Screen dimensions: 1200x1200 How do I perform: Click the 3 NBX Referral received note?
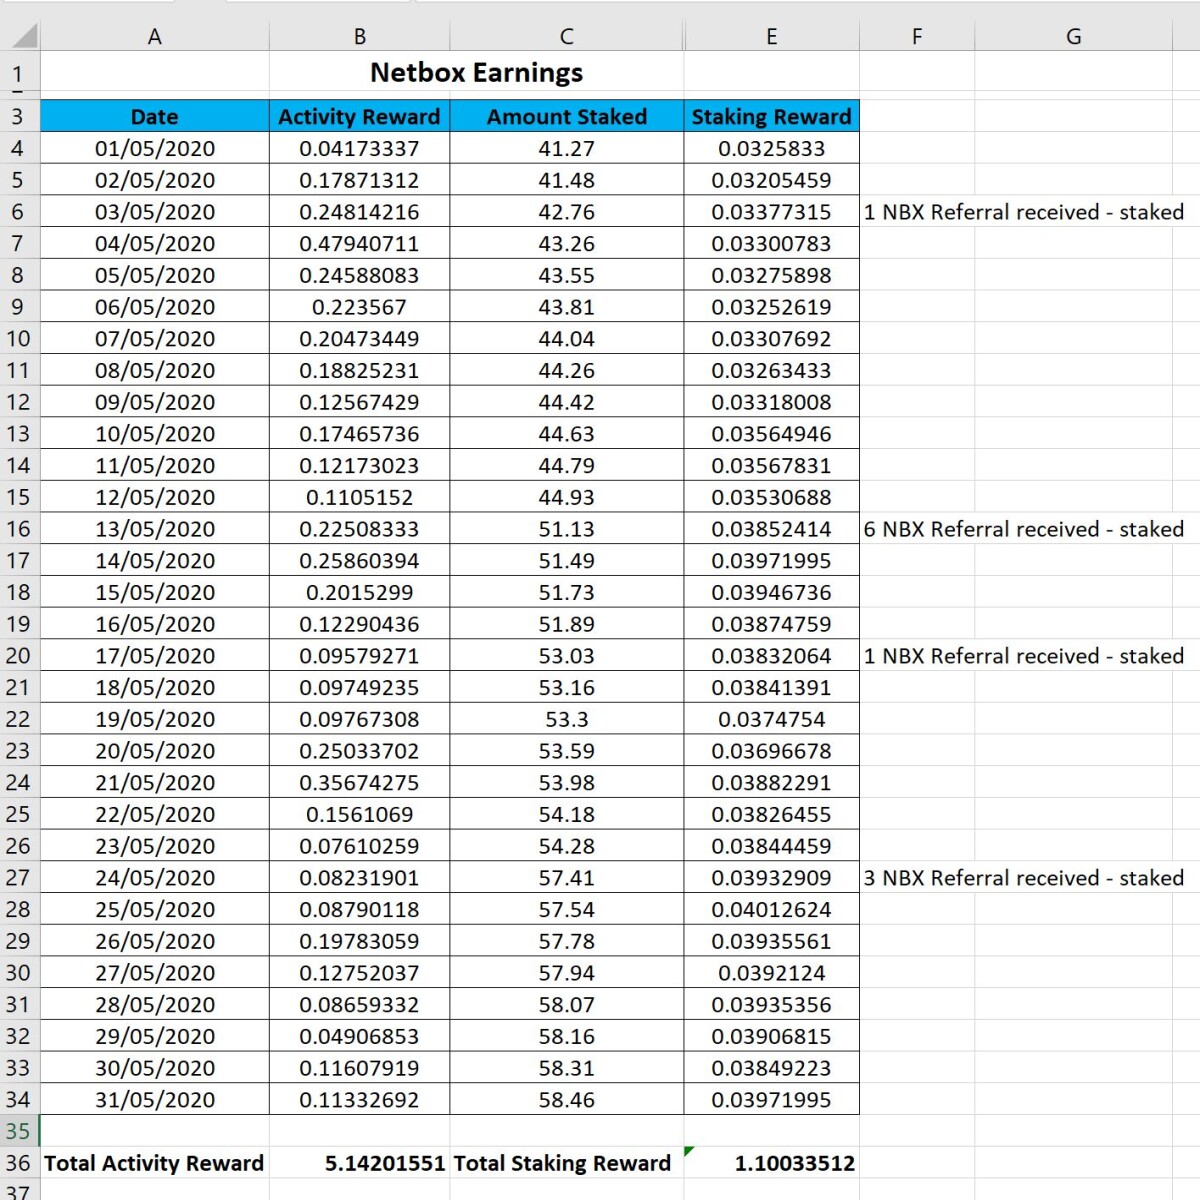coord(1023,878)
